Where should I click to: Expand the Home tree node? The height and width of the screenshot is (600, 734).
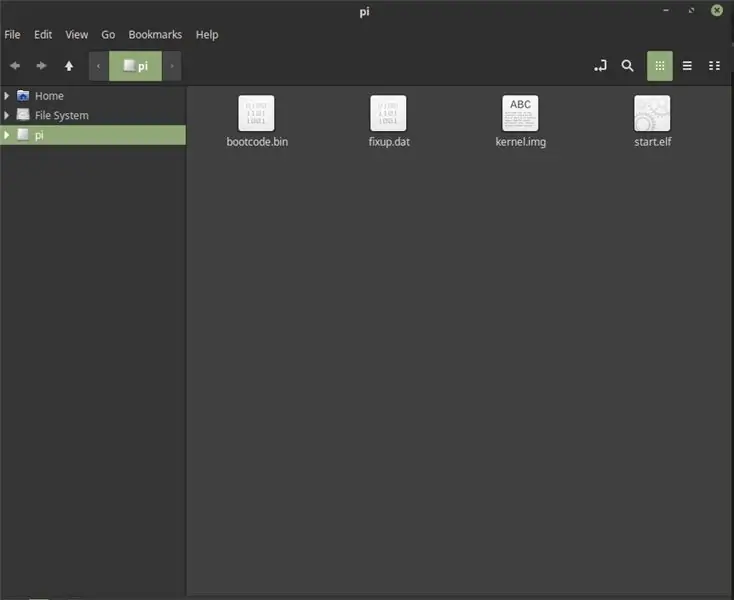(x=7, y=96)
